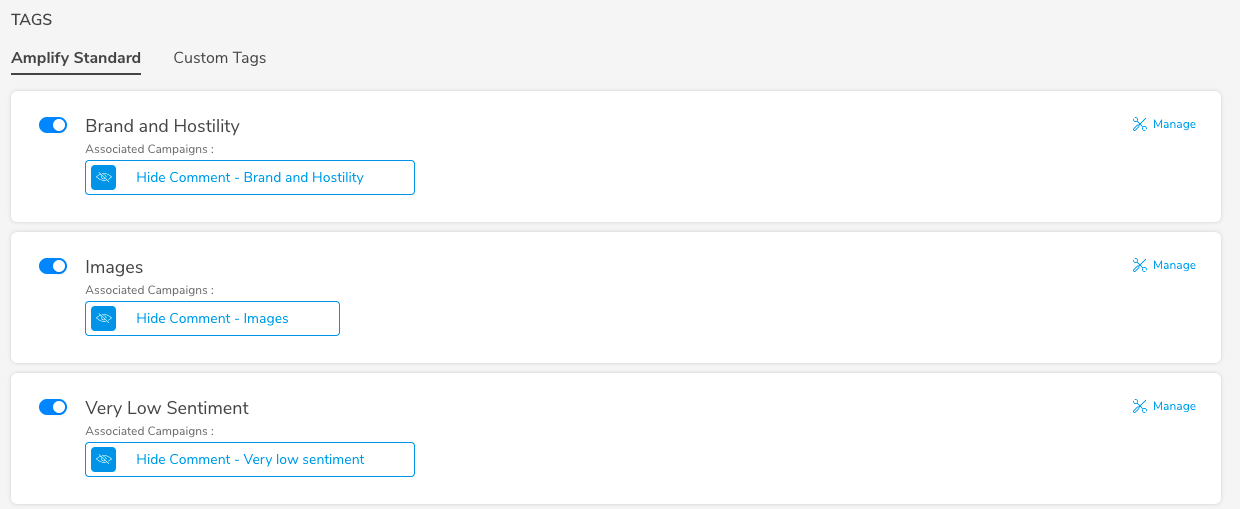Click the crossed-eye icon for Very low sentiment campaign
The width and height of the screenshot is (1240, 509).
(104, 459)
